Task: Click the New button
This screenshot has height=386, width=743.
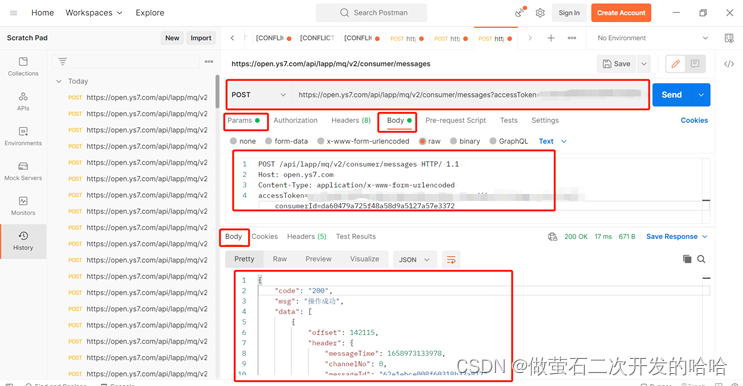Action: pyautogui.click(x=172, y=38)
